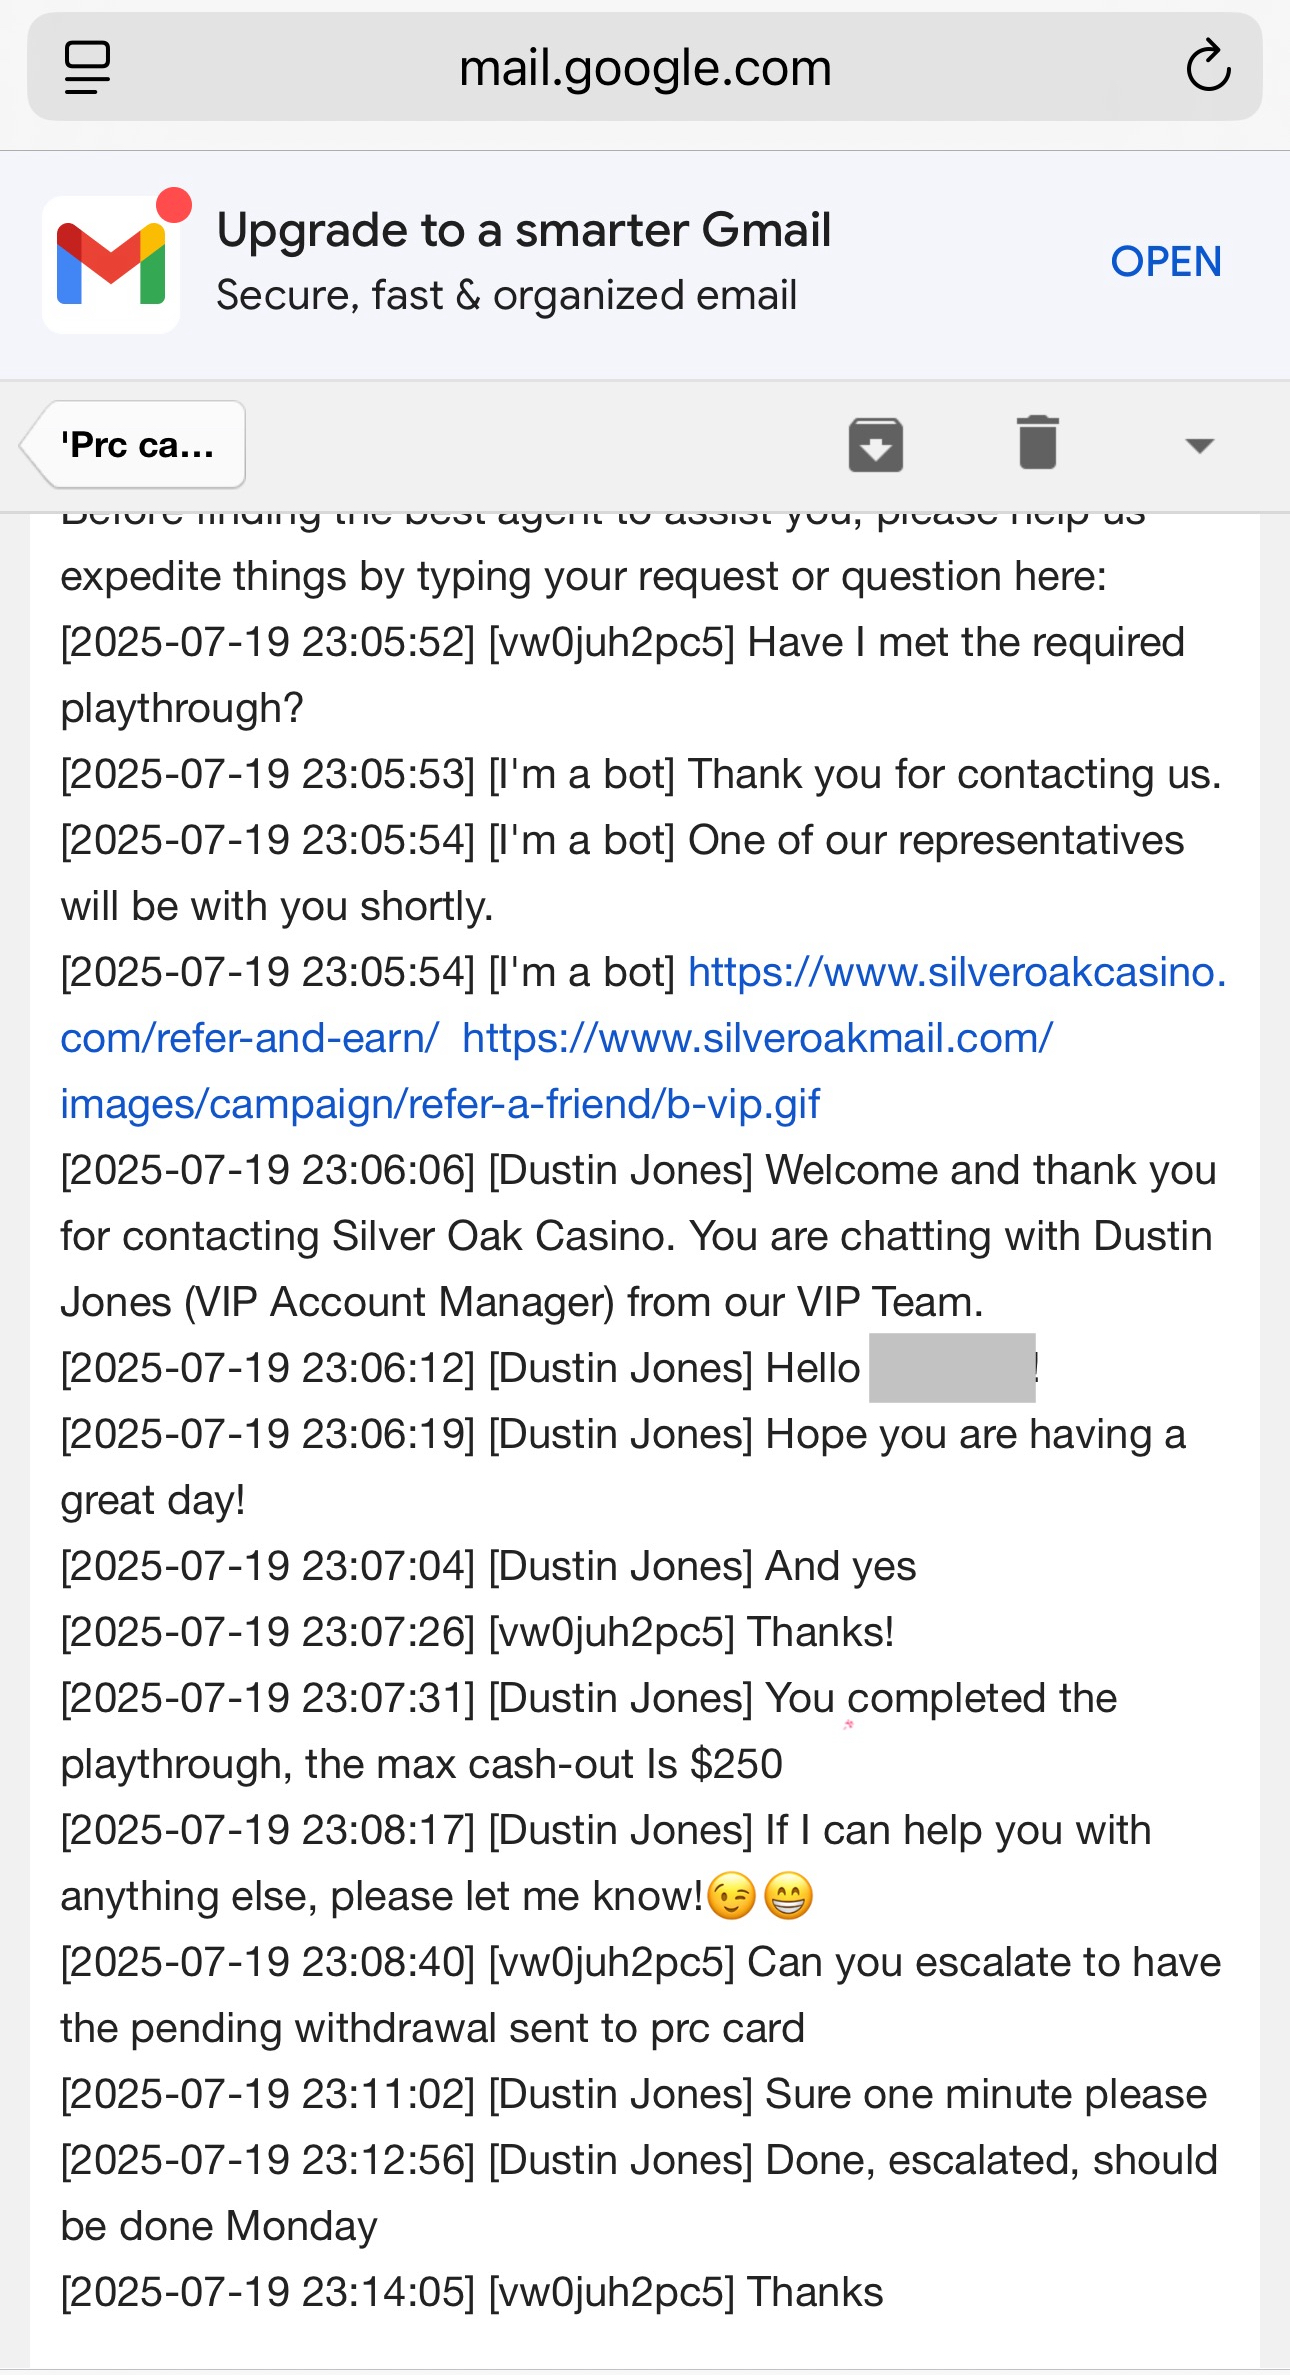
Task: Tap the Gmail app logo in banner
Action: click(111, 264)
